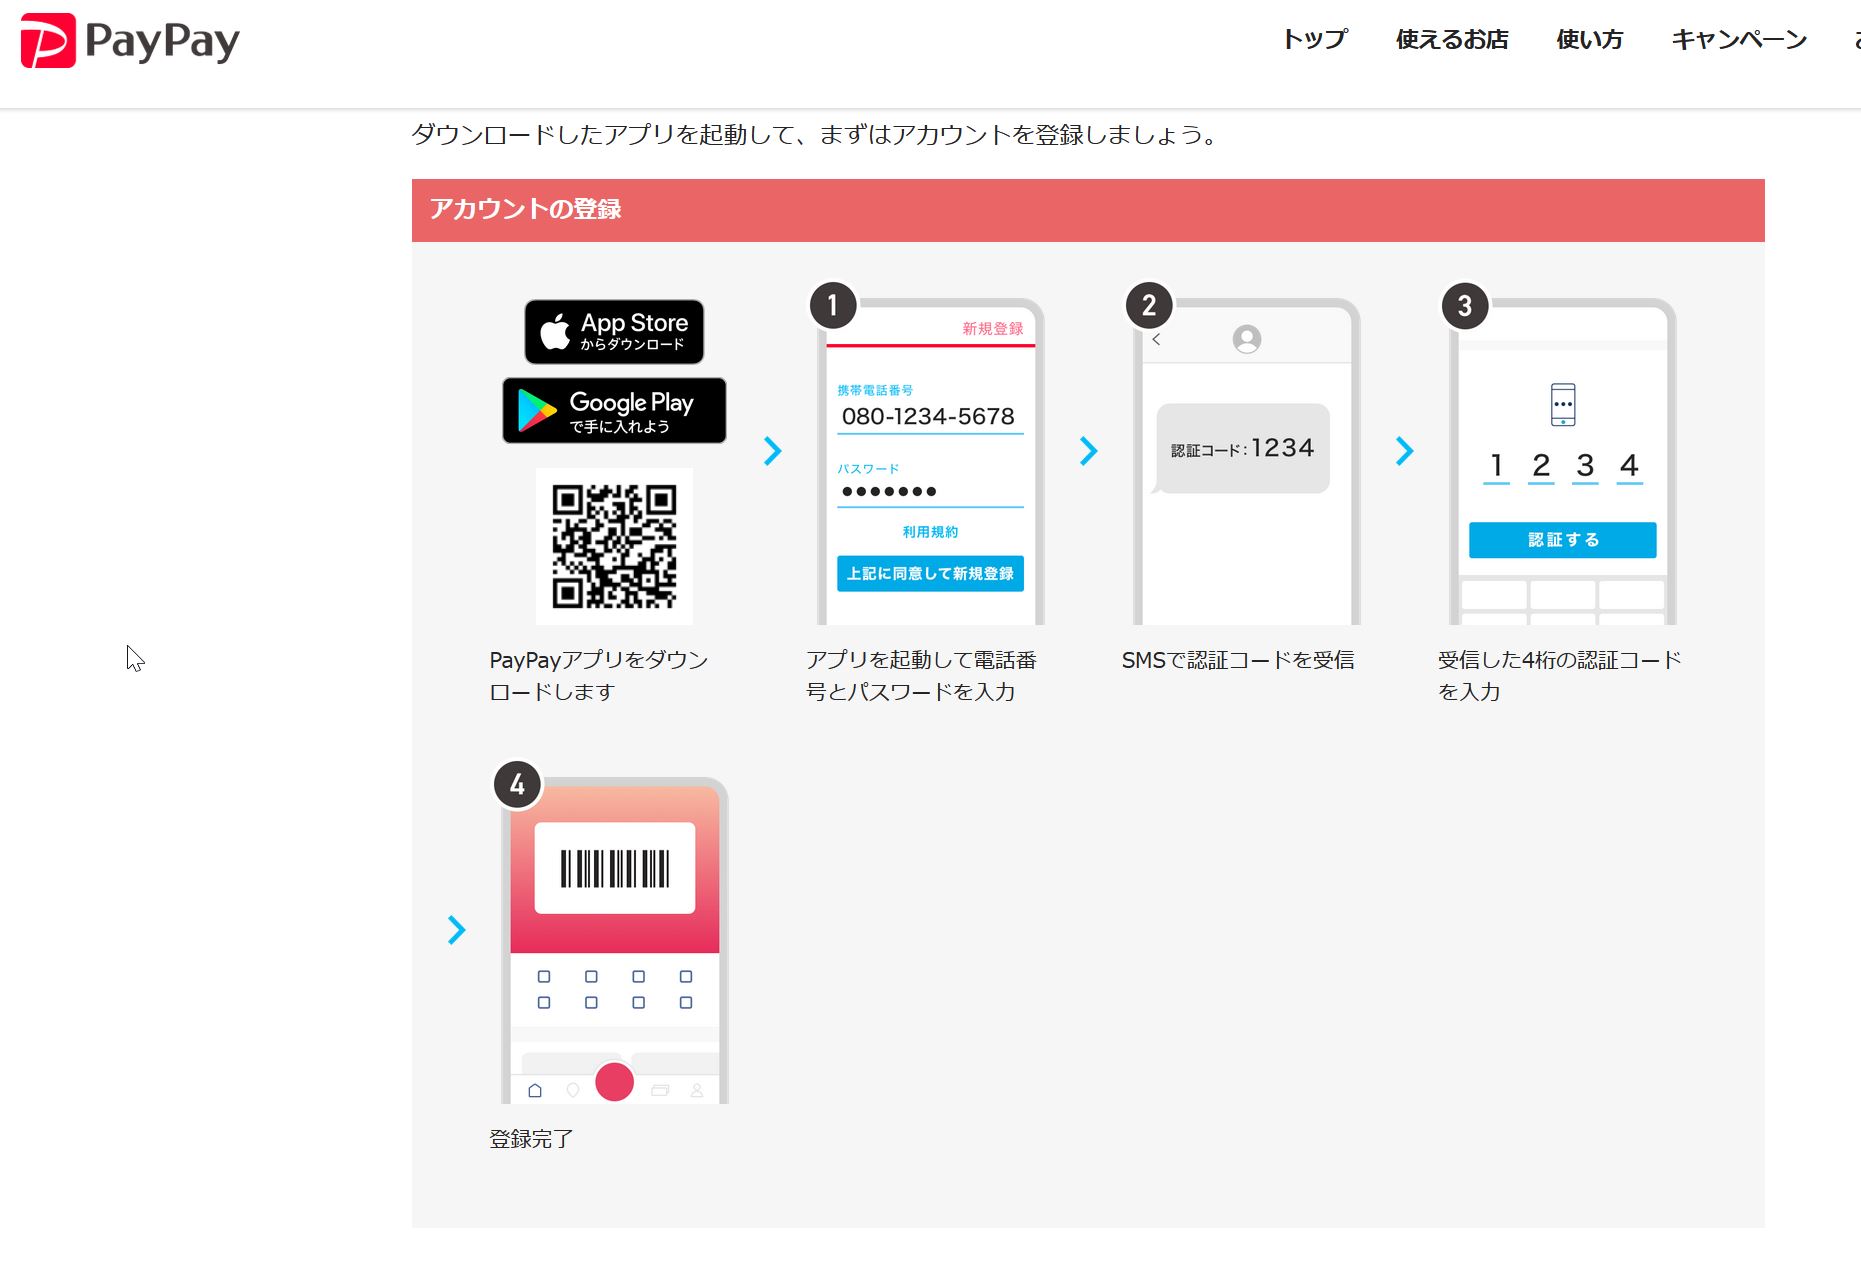Open the 使い方 navigation item
The image size is (1861, 1262).
pyautogui.click(x=1589, y=40)
